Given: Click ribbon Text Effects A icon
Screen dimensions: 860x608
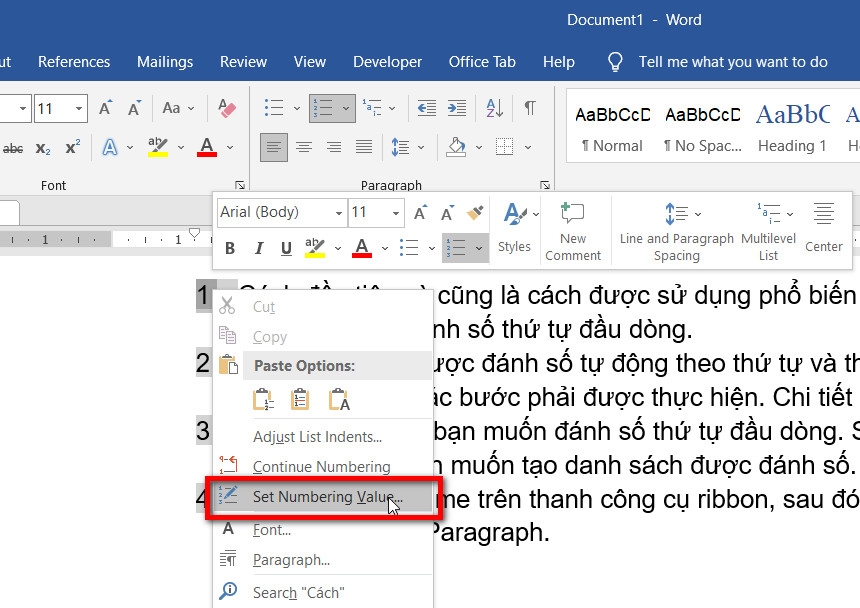Looking at the screenshot, I should click(x=110, y=147).
